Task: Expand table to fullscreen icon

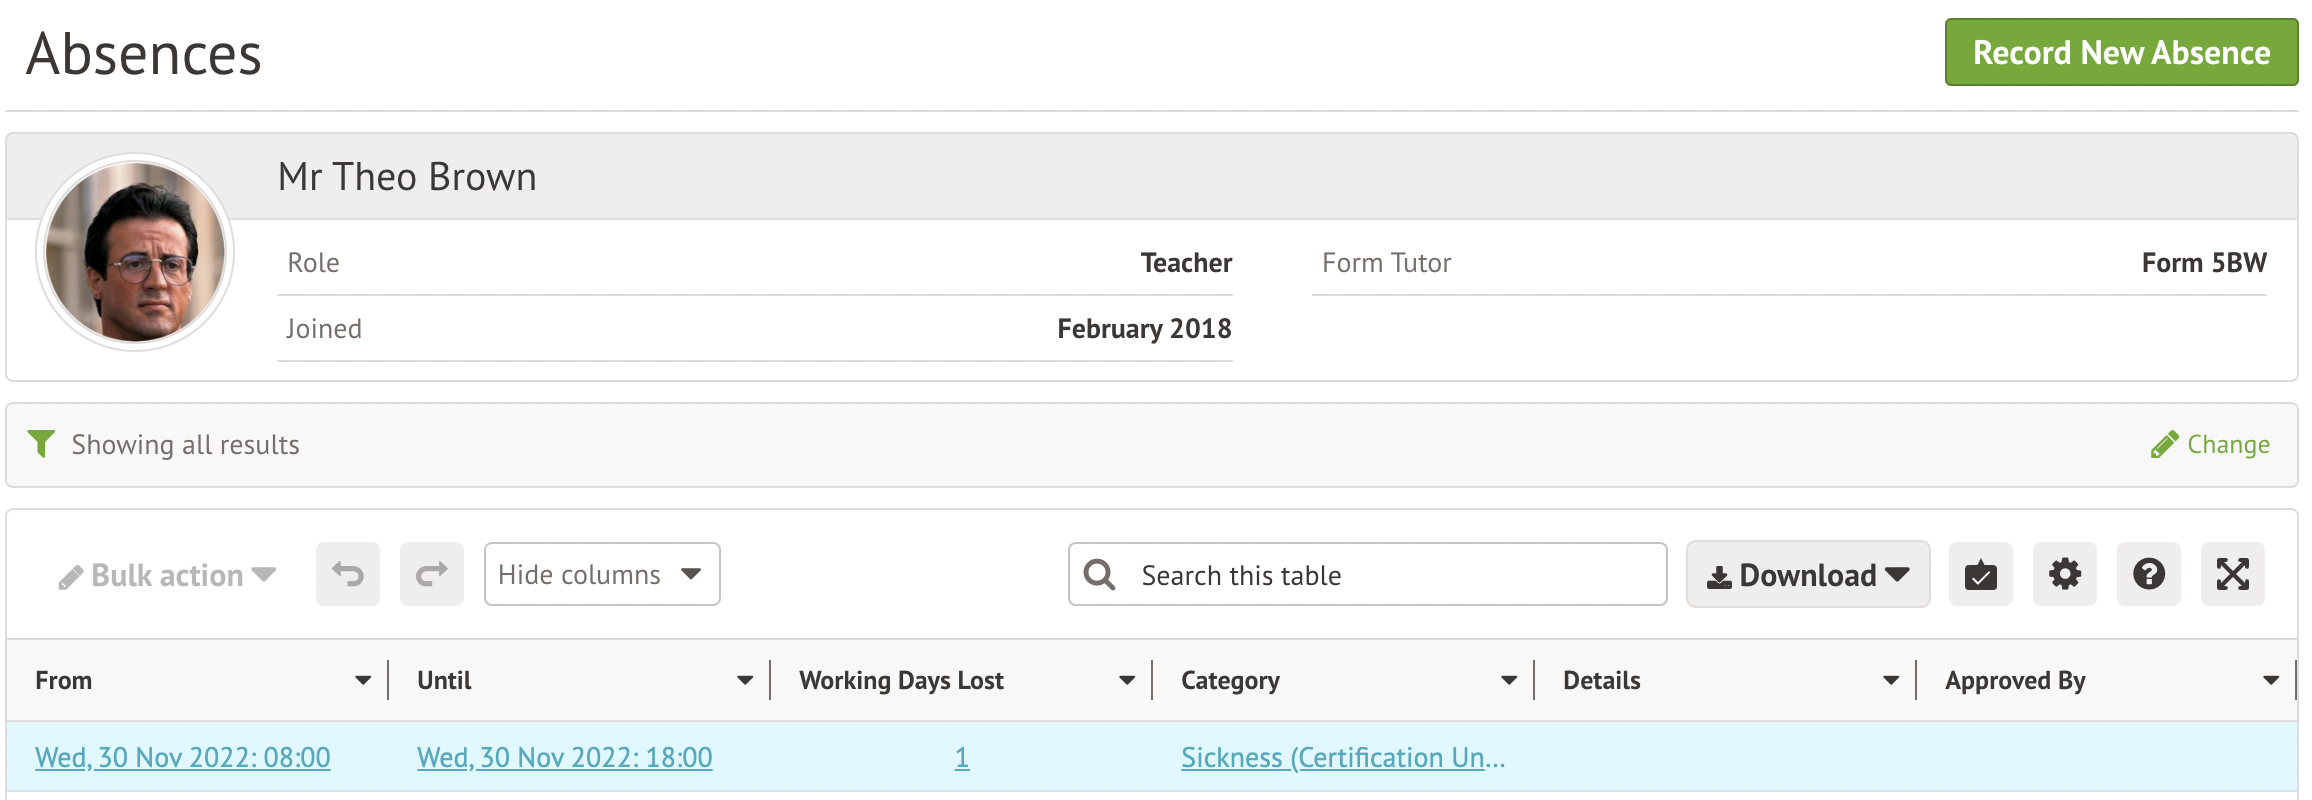Action: coord(2232,574)
